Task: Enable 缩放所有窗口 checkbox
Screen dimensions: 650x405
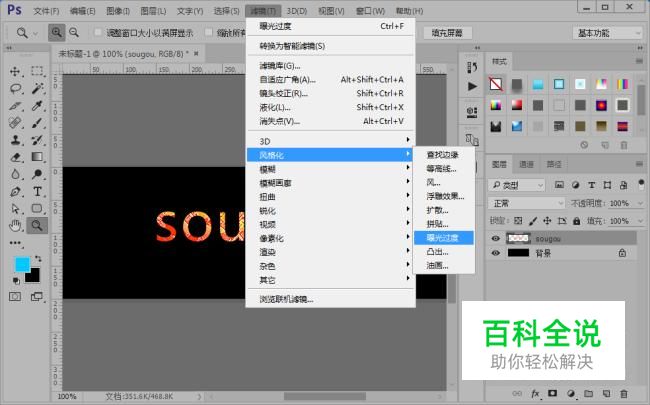Action: pyautogui.click(x=209, y=32)
